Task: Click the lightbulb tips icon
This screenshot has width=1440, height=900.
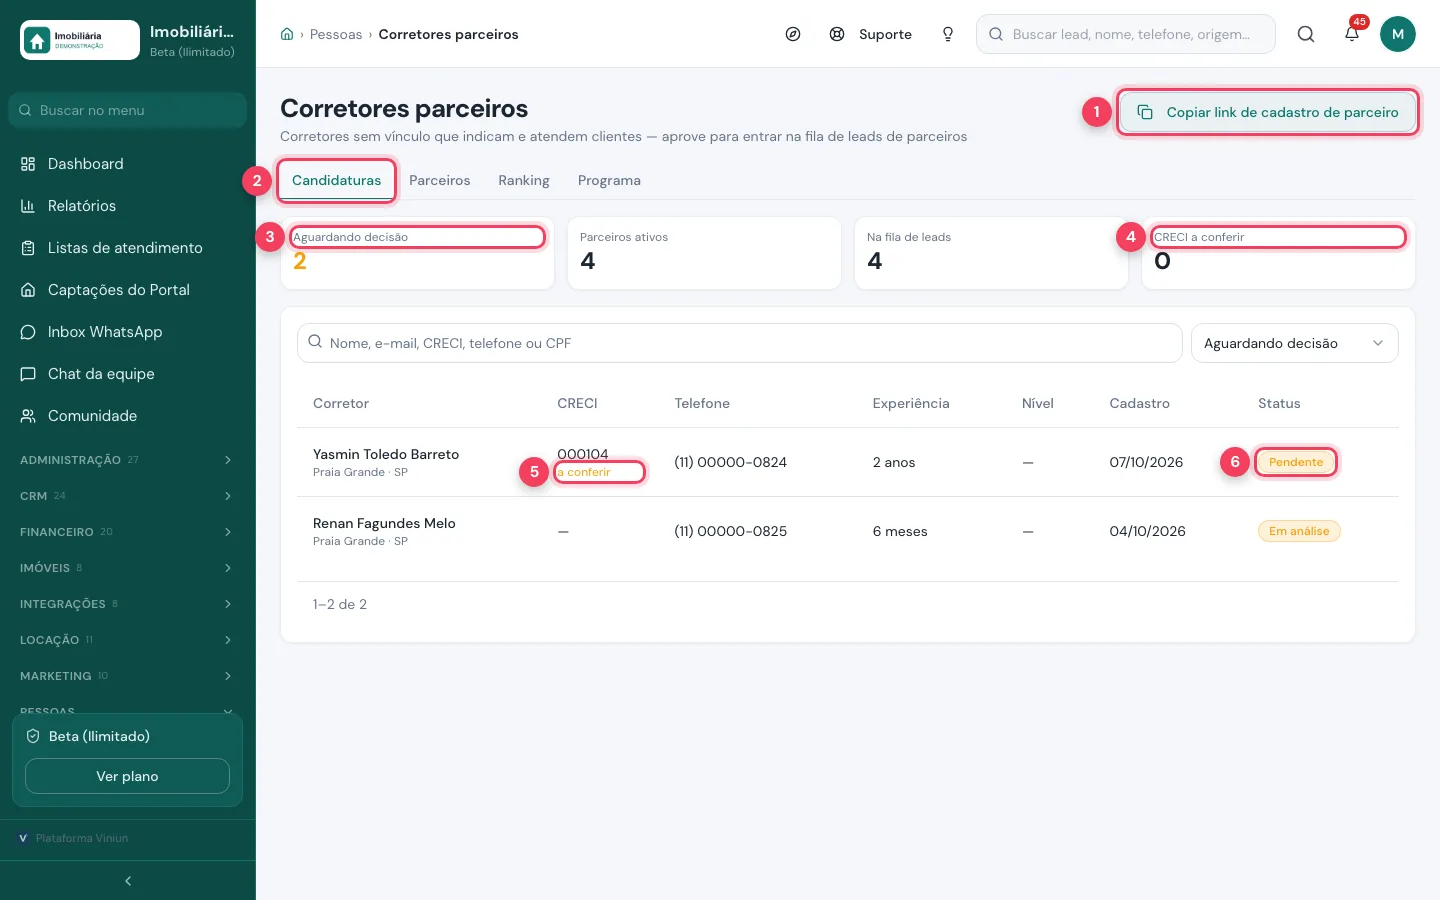Action: point(948,34)
